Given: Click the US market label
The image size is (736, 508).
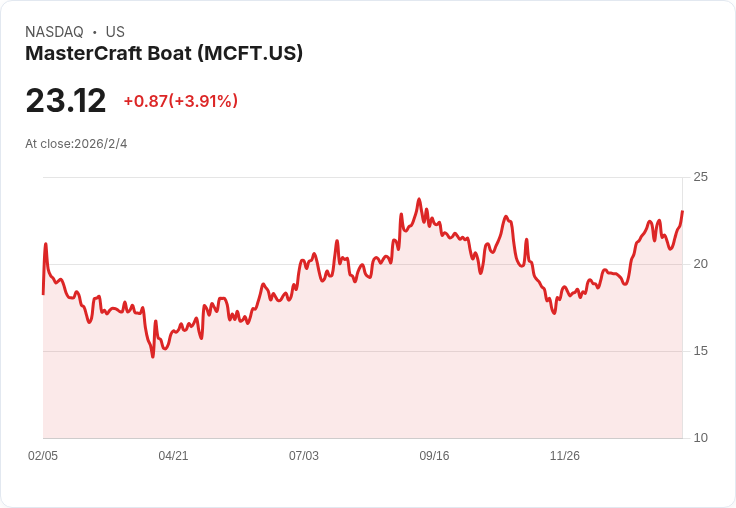Looking at the screenshot, I should 115,32.
